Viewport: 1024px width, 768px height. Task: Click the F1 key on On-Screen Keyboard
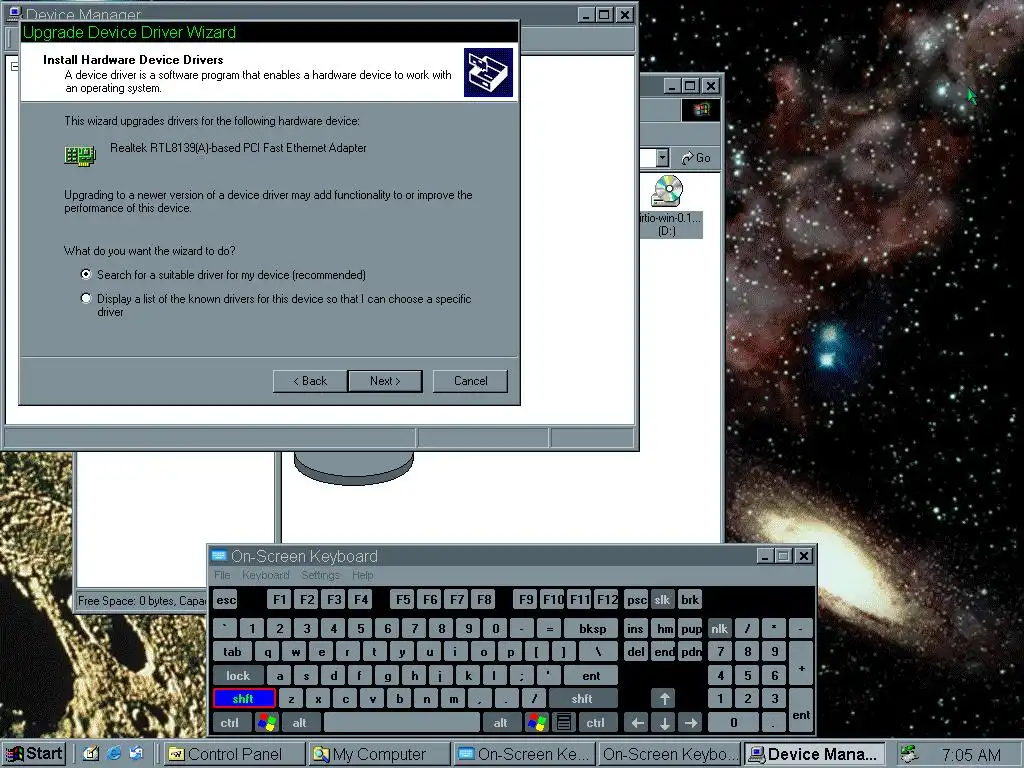pos(280,600)
